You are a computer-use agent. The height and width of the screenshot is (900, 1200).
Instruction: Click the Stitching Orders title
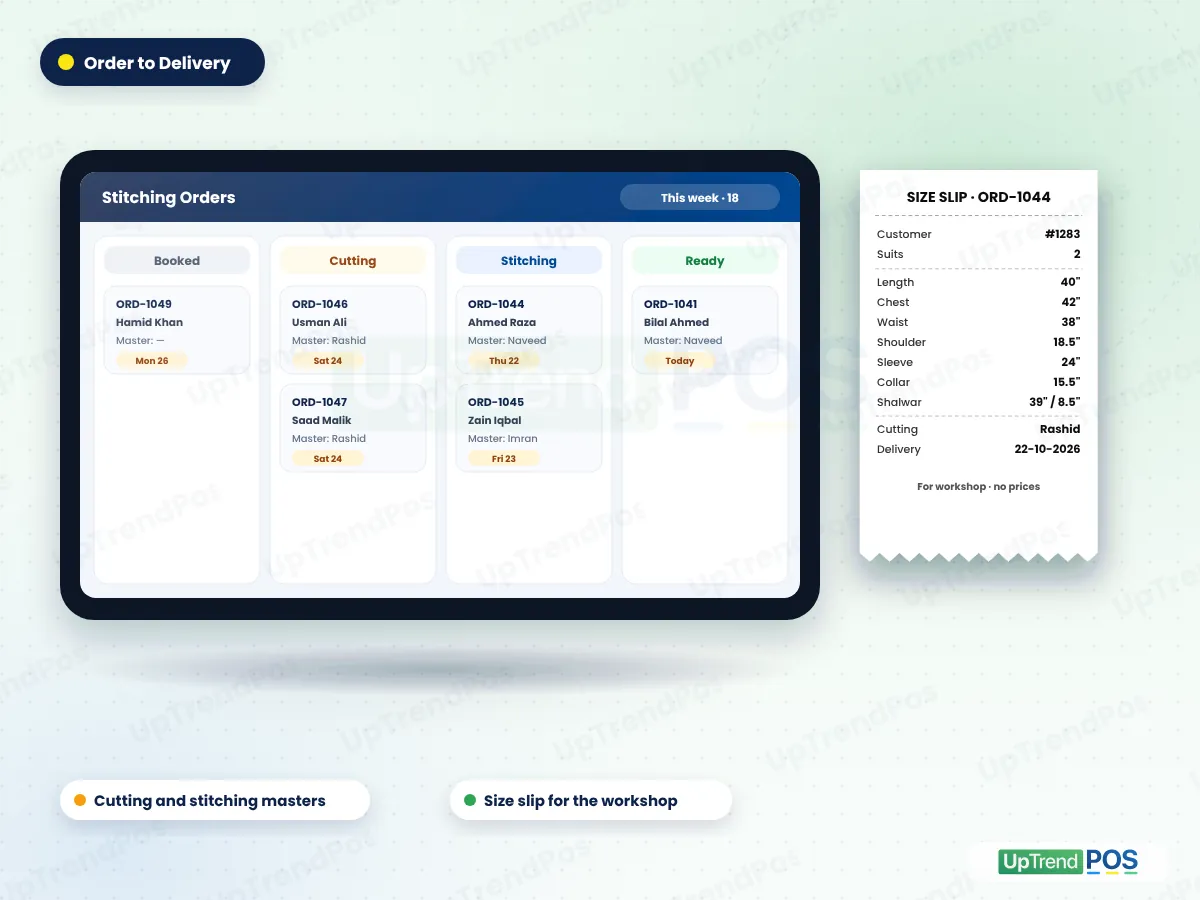click(x=169, y=197)
